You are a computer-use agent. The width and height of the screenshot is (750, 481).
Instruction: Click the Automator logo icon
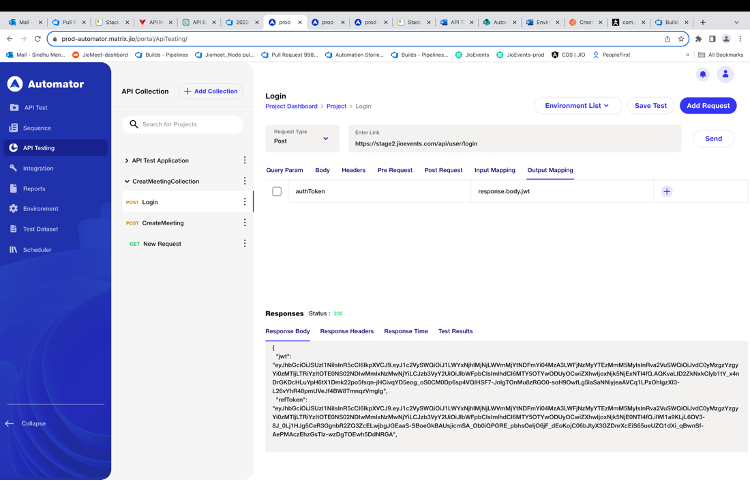[x=15, y=84]
